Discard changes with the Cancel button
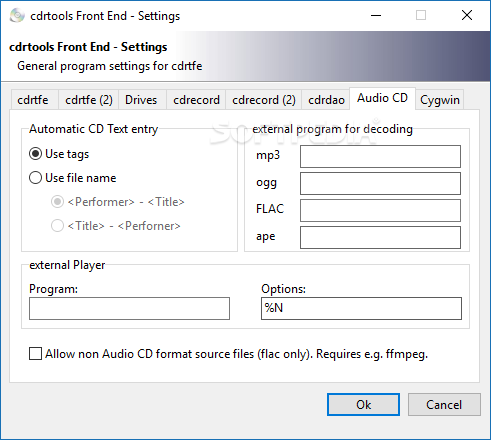The height and width of the screenshot is (440, 491). (444, 404)
